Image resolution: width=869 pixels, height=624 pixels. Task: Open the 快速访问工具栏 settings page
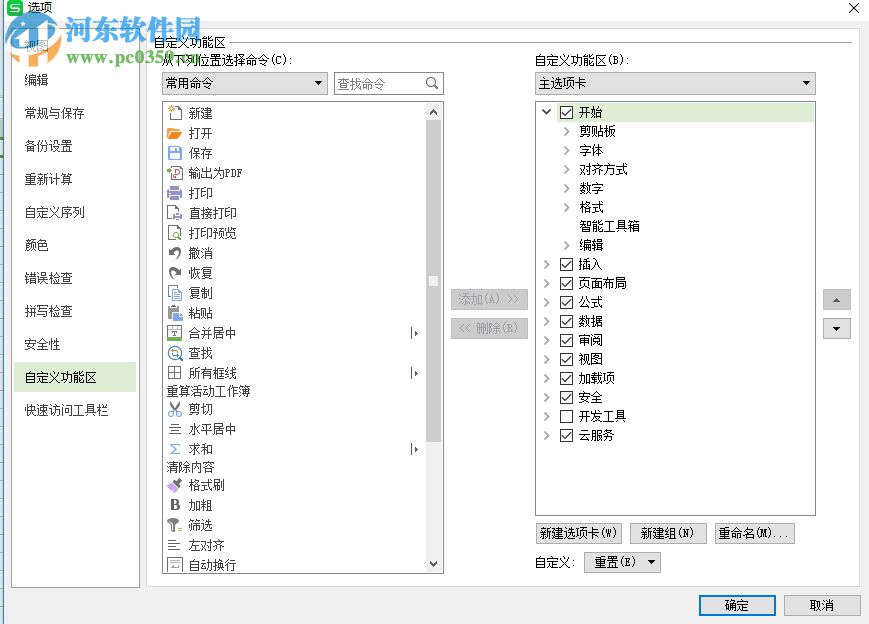pyautogui.click(x=66, y=411)
